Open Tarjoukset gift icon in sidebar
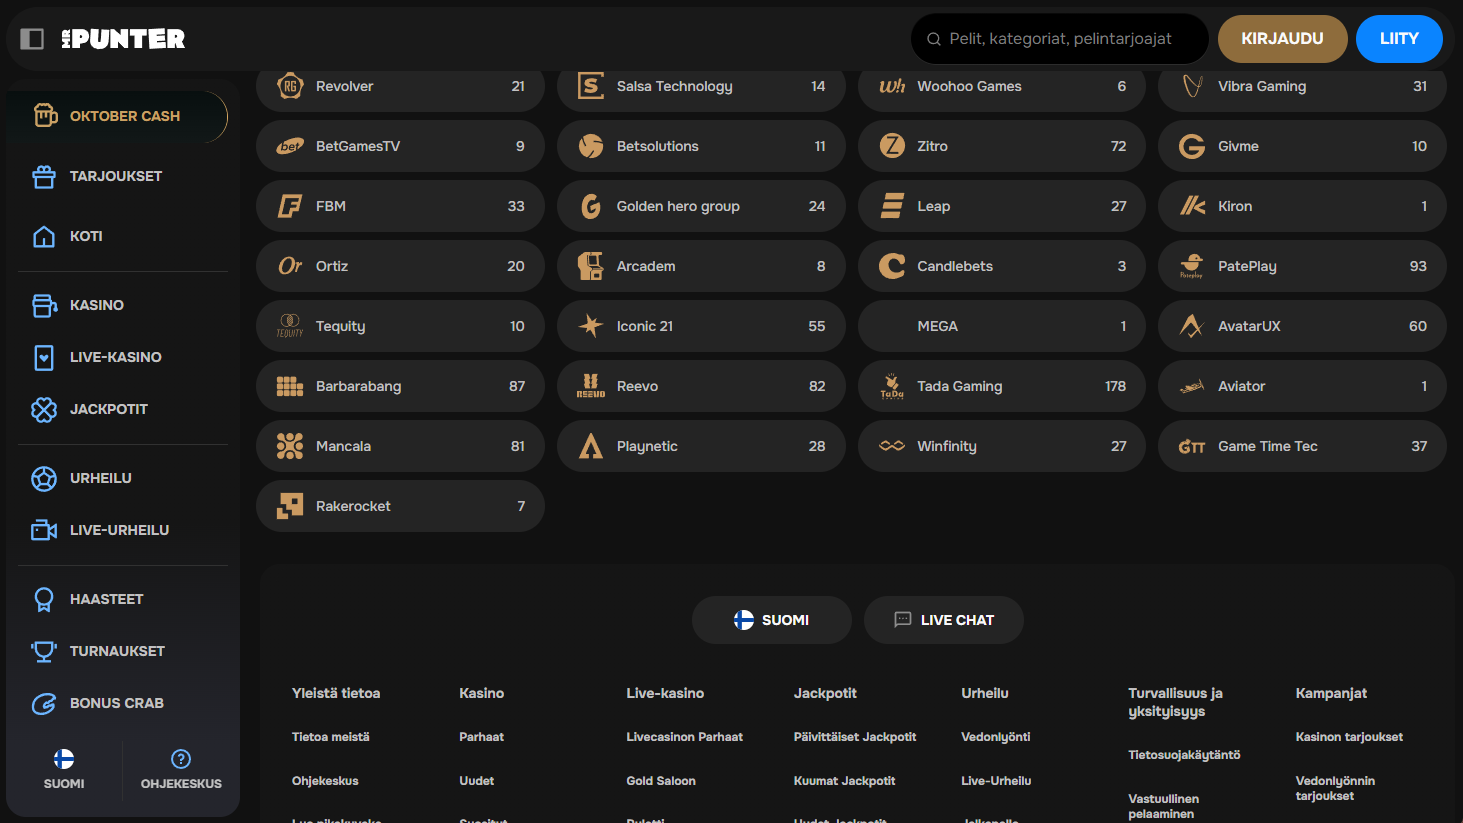This screenshot has width=1463, height=823. pos(44,177)
